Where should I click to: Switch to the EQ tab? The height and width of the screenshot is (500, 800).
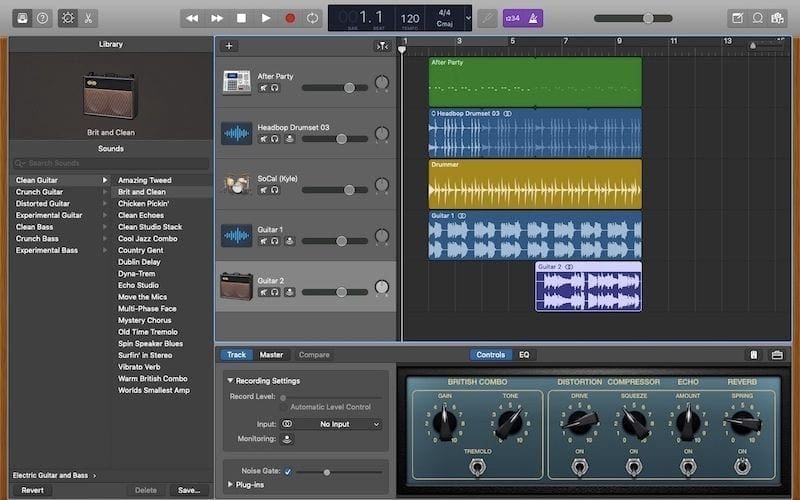coord(524,355)
